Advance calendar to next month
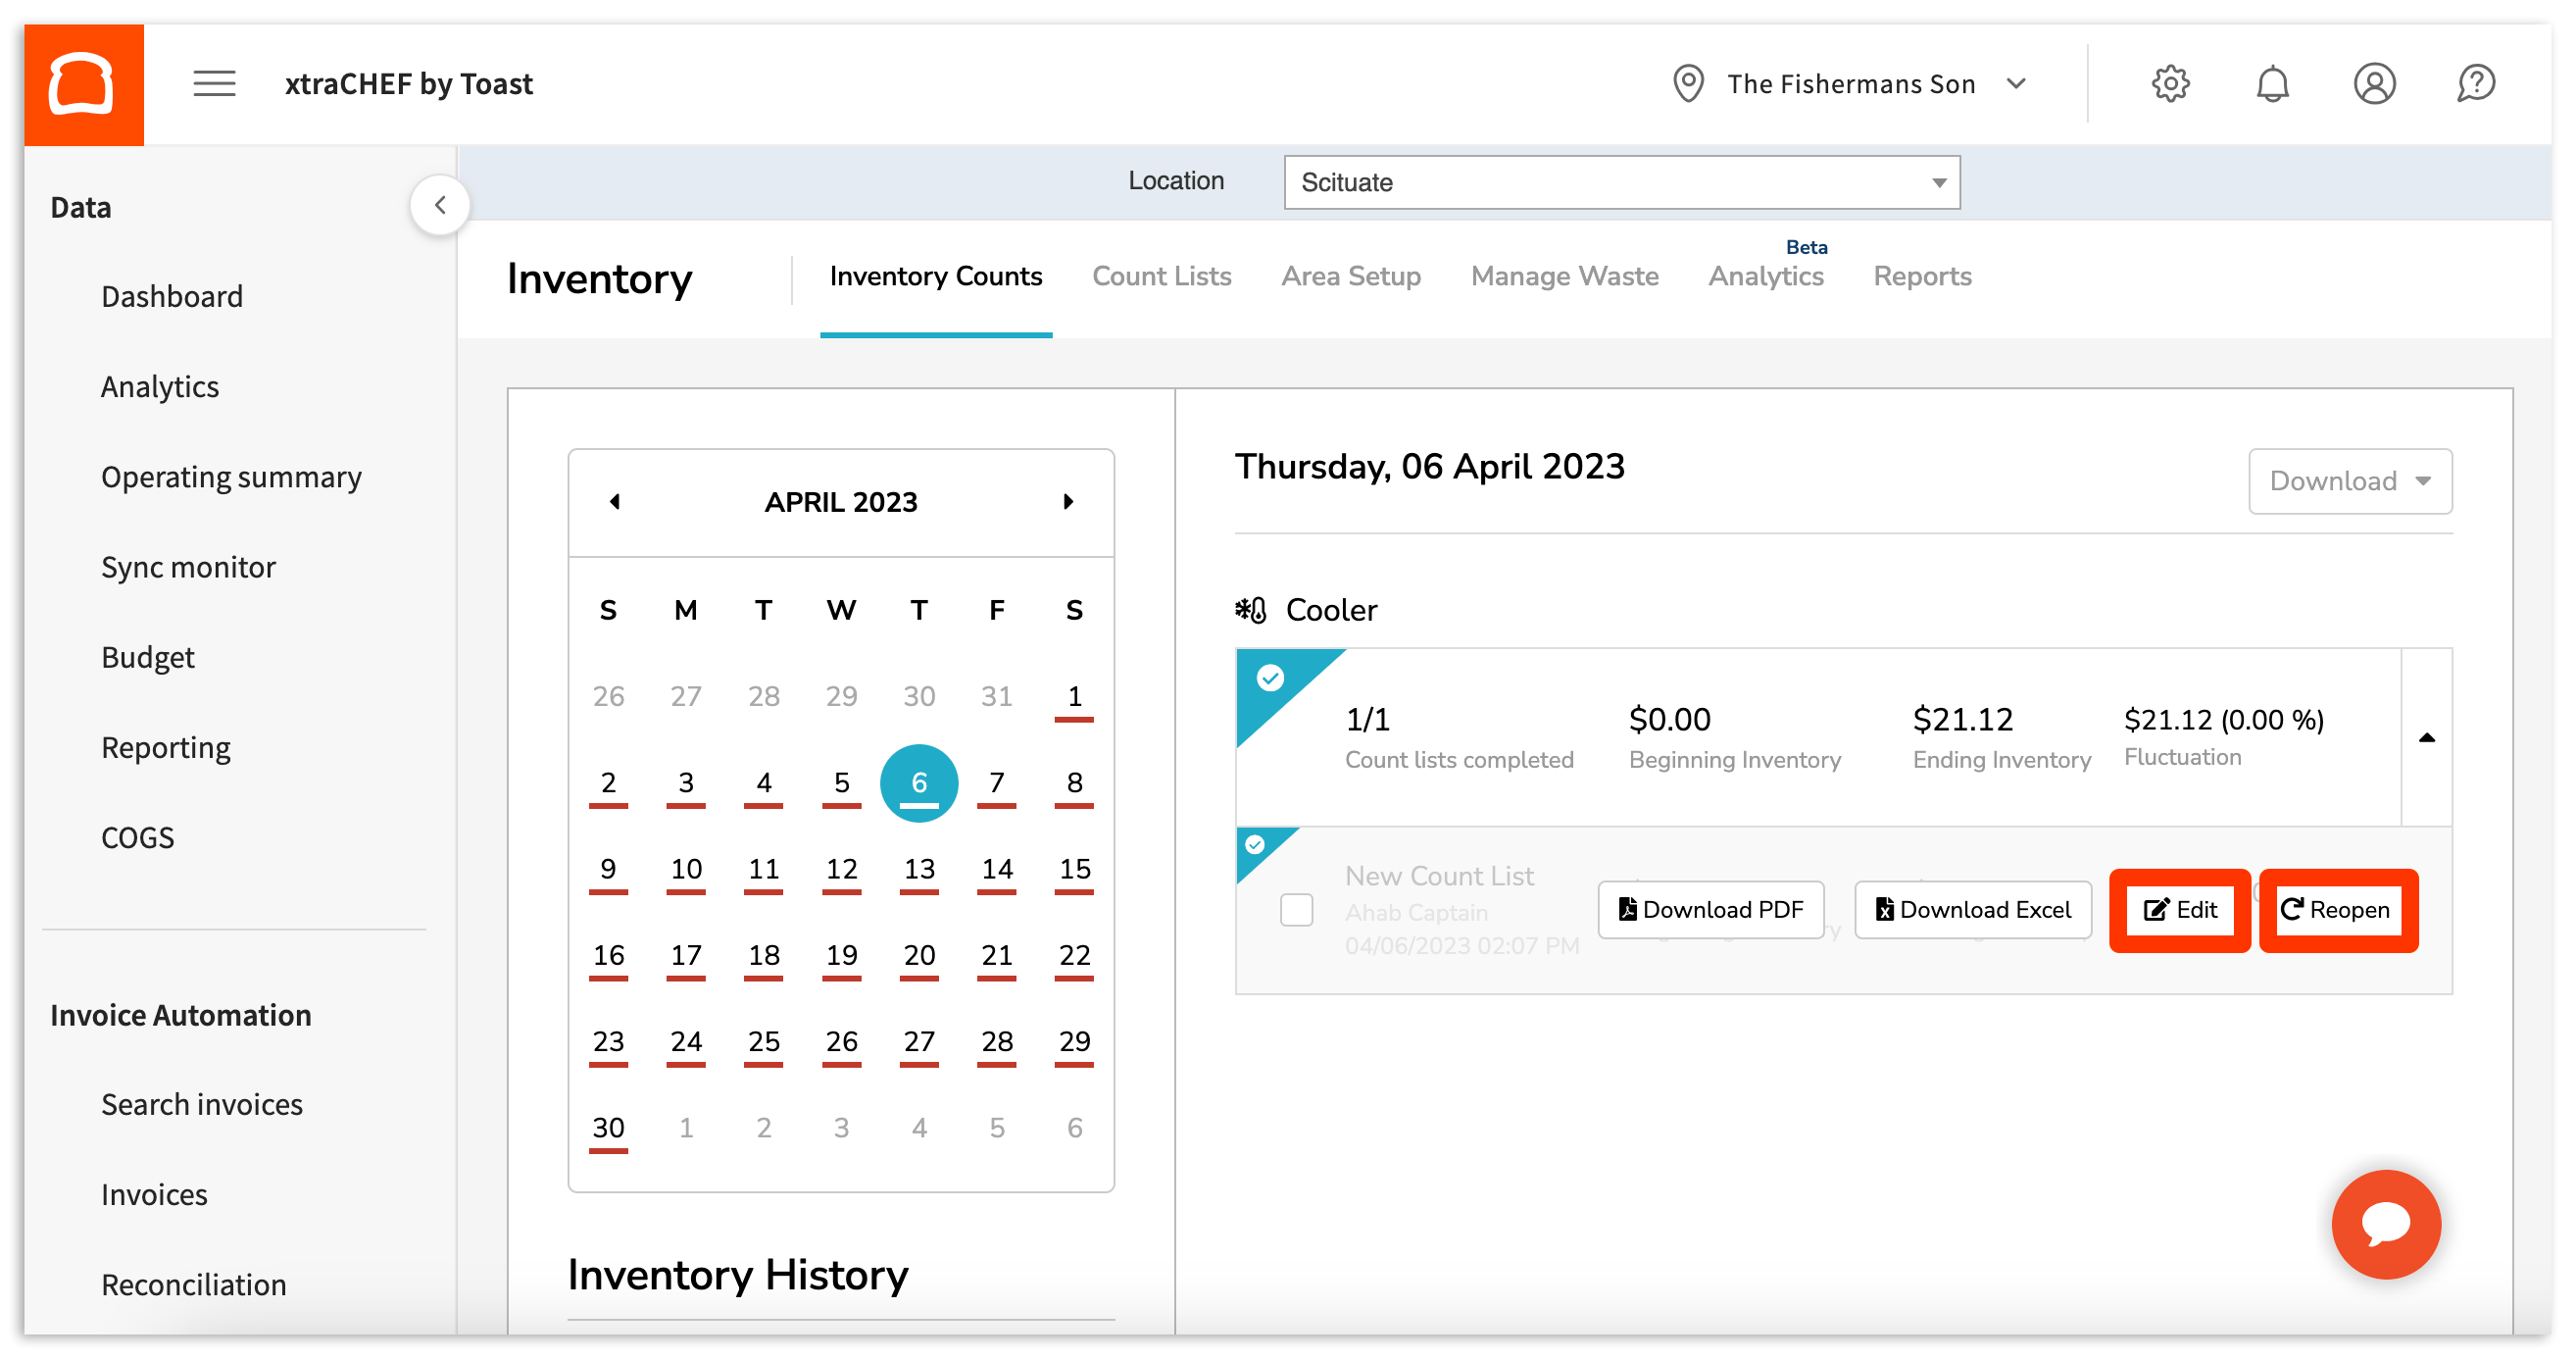This screenshot has height=1359, width=2576. click(1068, 501)
